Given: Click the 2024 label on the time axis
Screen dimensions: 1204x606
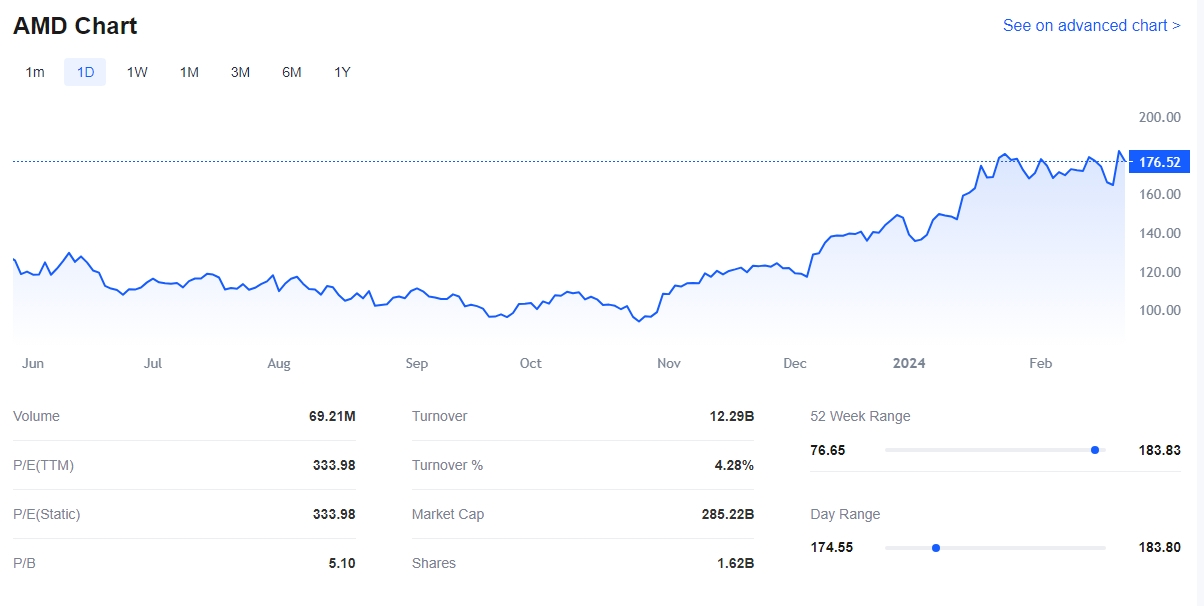Looking at the screenshot, I should [909, 363].
